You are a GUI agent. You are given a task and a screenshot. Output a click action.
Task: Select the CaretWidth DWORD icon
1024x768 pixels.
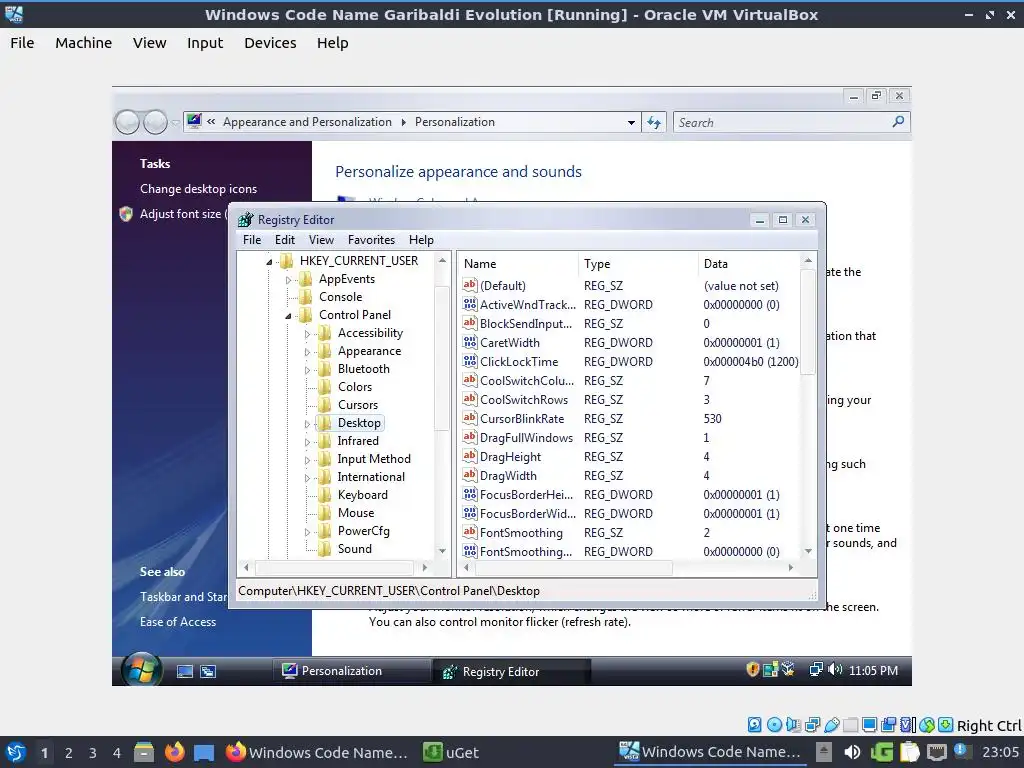click(470, 342)
